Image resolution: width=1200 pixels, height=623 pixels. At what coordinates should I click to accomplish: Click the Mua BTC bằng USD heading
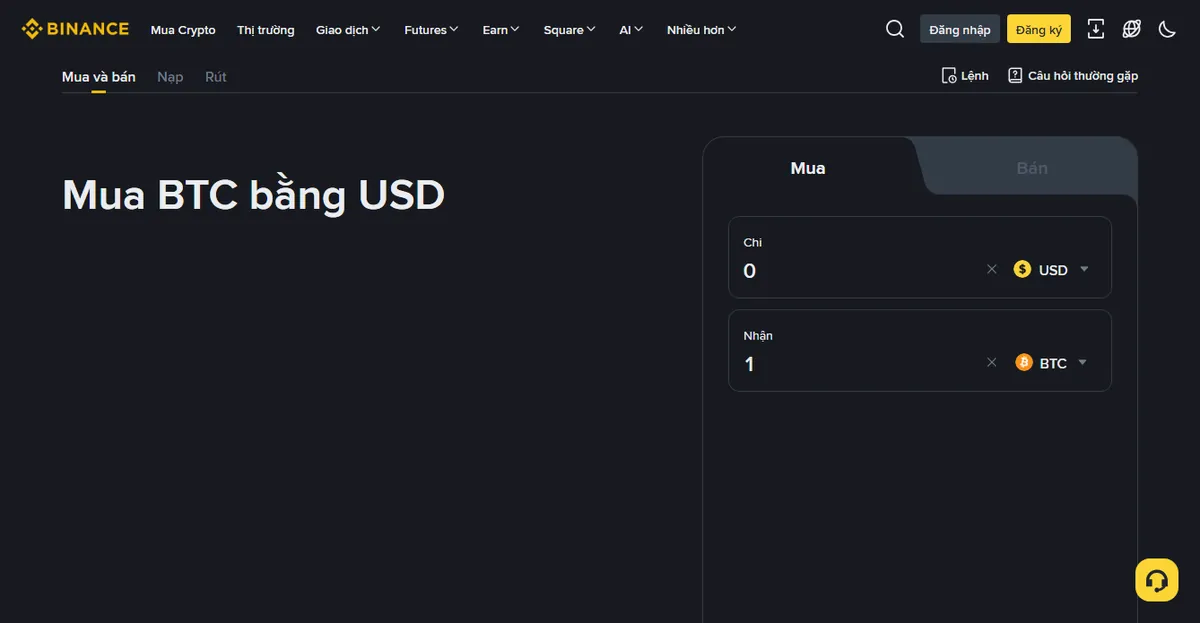tap(253, 195)
